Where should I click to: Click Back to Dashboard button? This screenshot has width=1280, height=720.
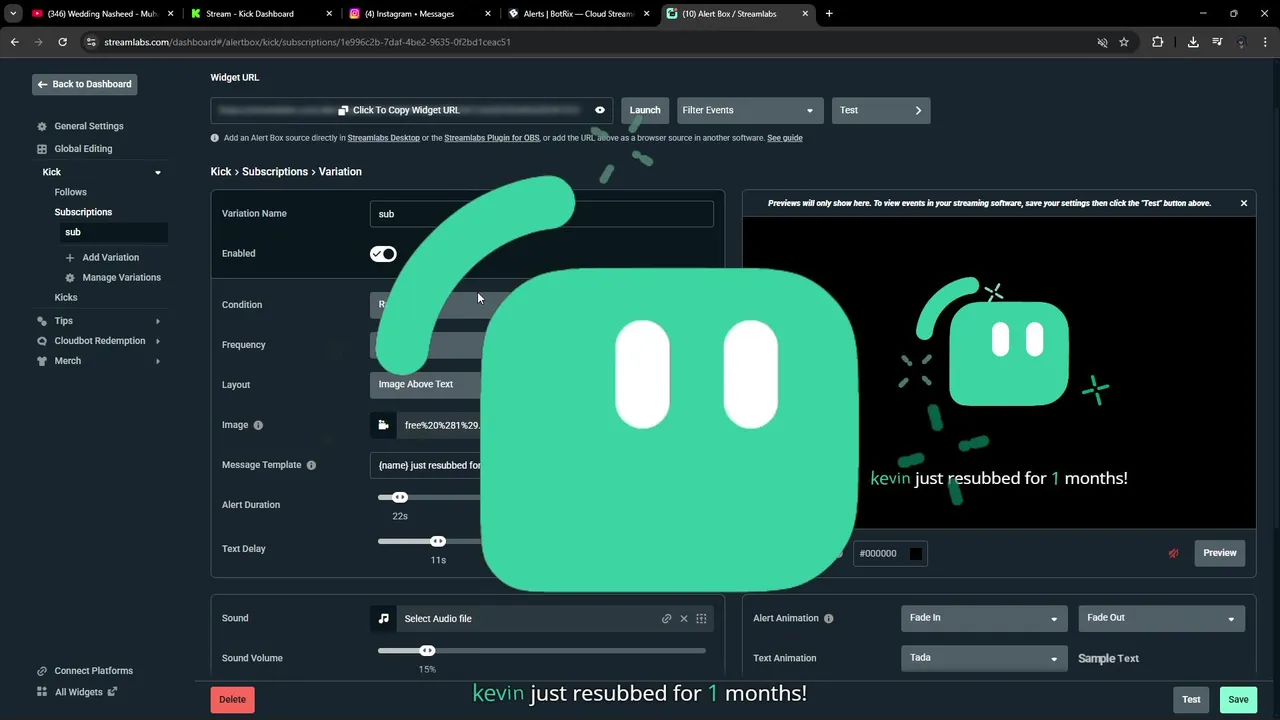point(84,84)
